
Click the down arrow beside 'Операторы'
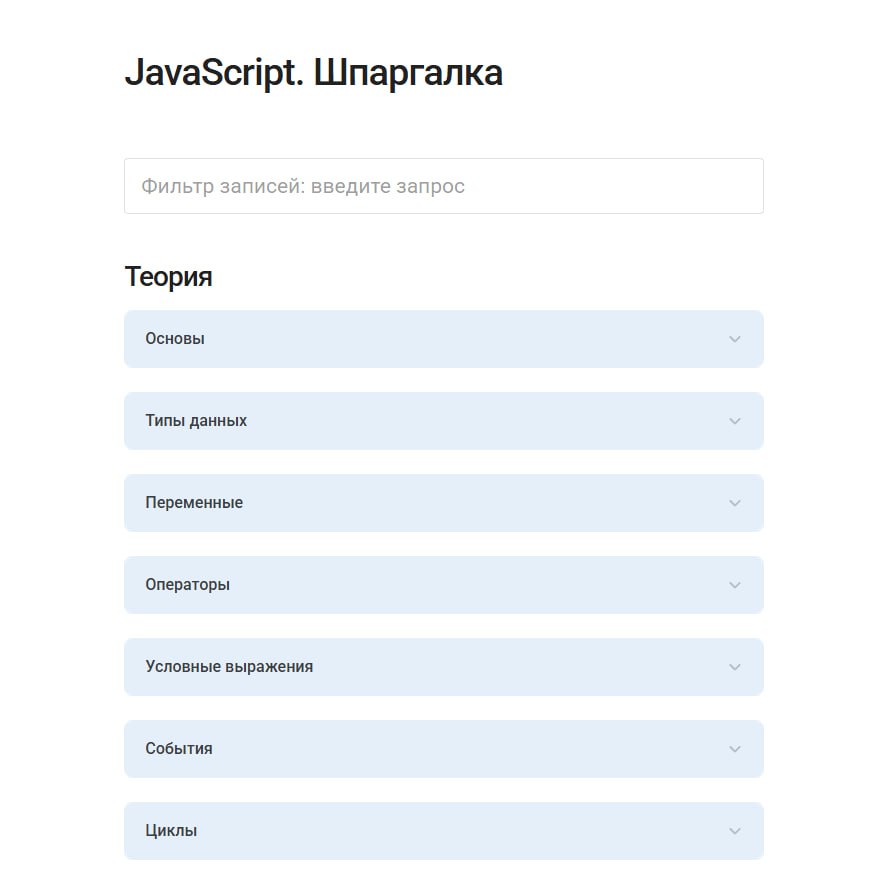point(735,585)
